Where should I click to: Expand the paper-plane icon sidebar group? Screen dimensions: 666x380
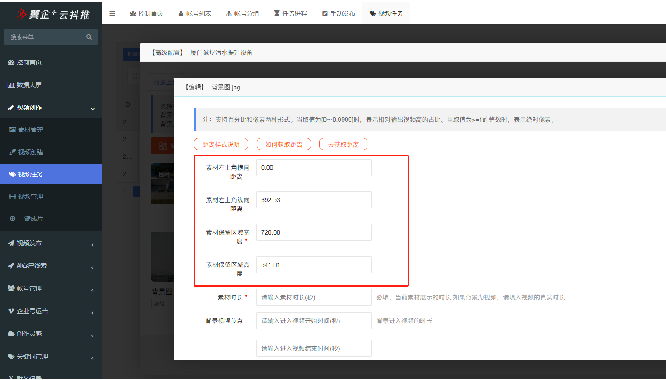[51, 243]
